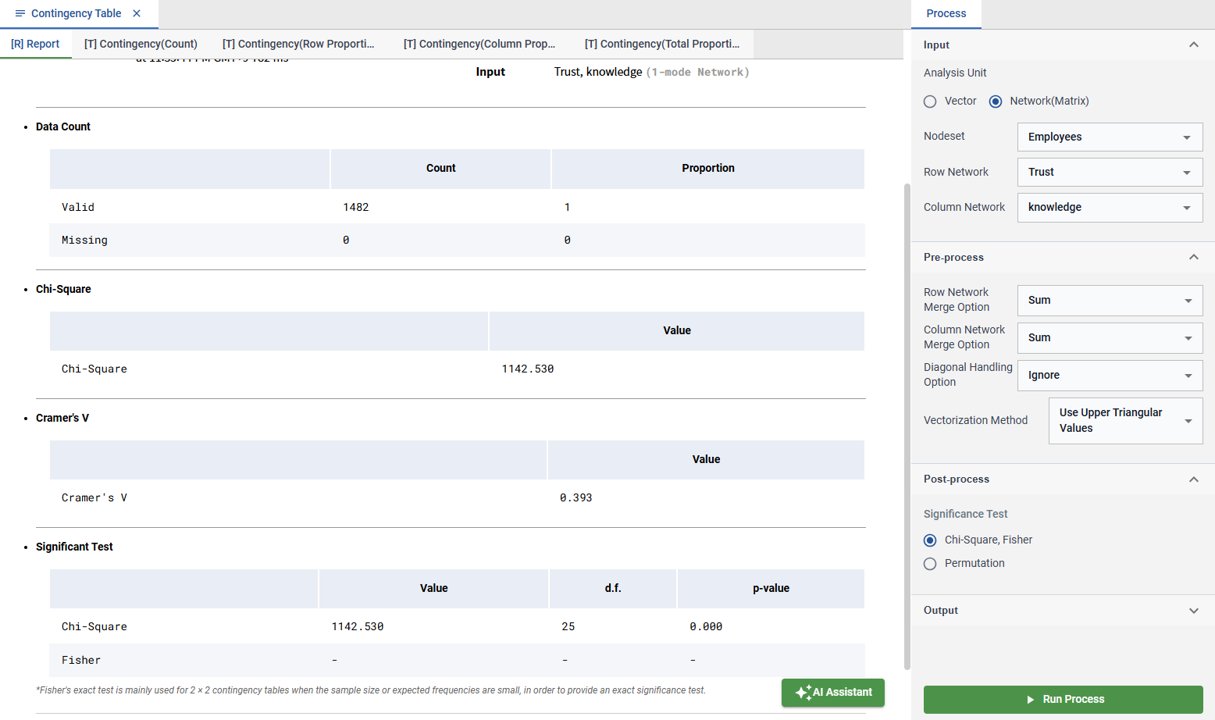Click the sparkle icon on AI Assistant

(x=803, y=692)
